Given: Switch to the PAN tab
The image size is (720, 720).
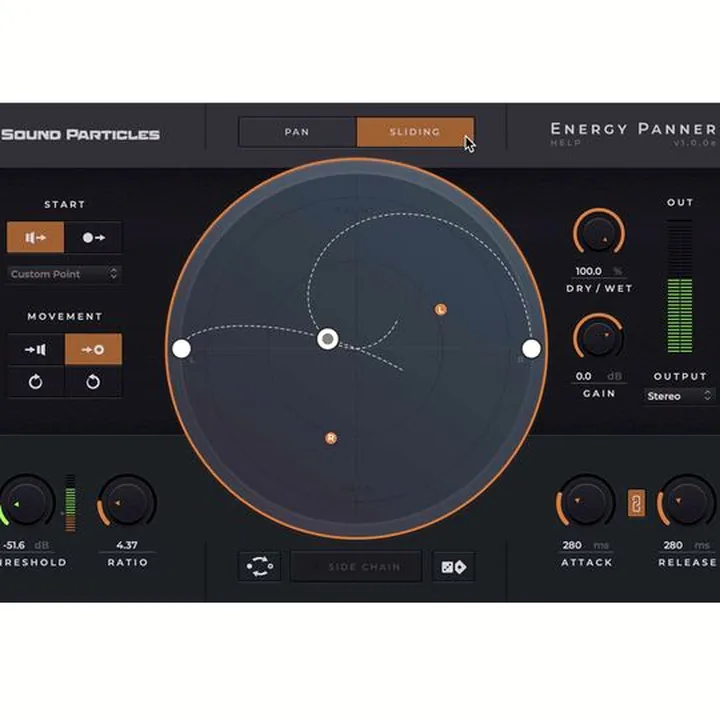Looking at the screenshot, I should point(298,132).
